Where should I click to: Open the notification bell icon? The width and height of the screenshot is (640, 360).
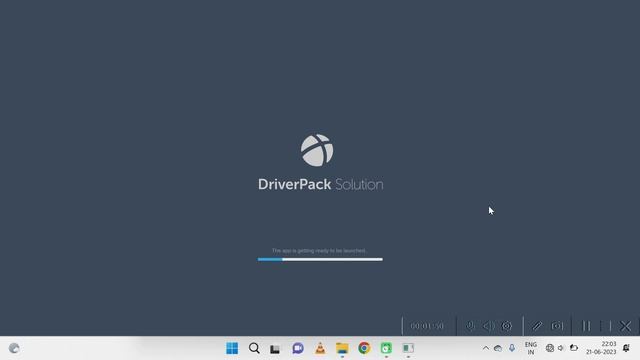[626, 348]
